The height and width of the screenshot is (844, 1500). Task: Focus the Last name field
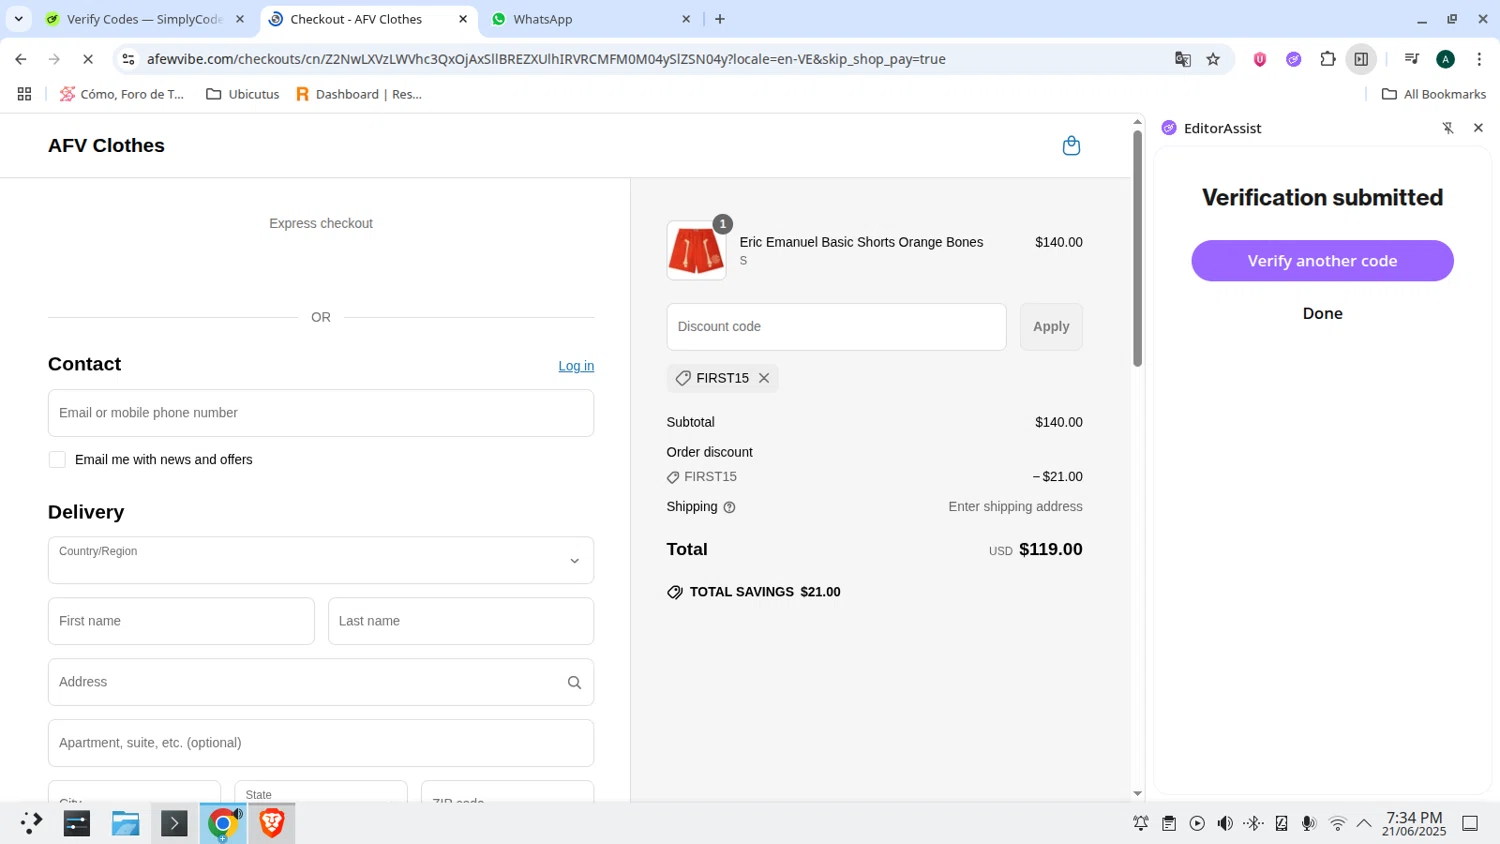[x=461, y=621]
